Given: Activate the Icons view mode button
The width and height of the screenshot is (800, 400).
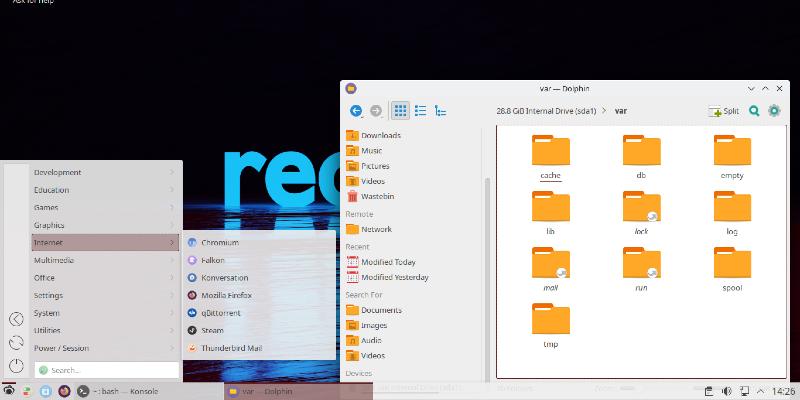Looking at the screenshot, I should (x=400, y=111).
